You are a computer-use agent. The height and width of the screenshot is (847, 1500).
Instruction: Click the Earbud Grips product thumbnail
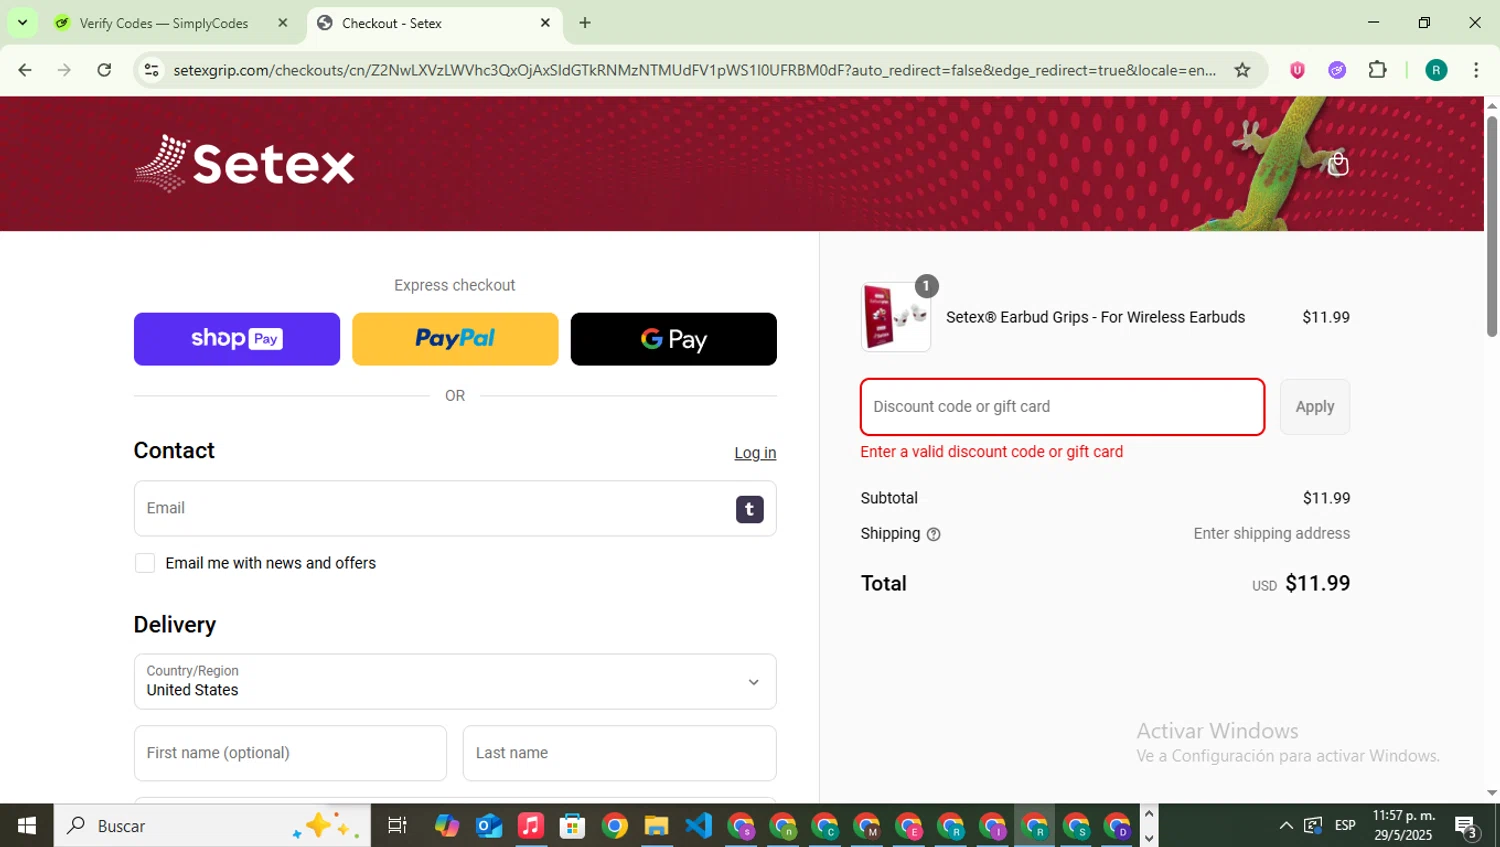896,317
